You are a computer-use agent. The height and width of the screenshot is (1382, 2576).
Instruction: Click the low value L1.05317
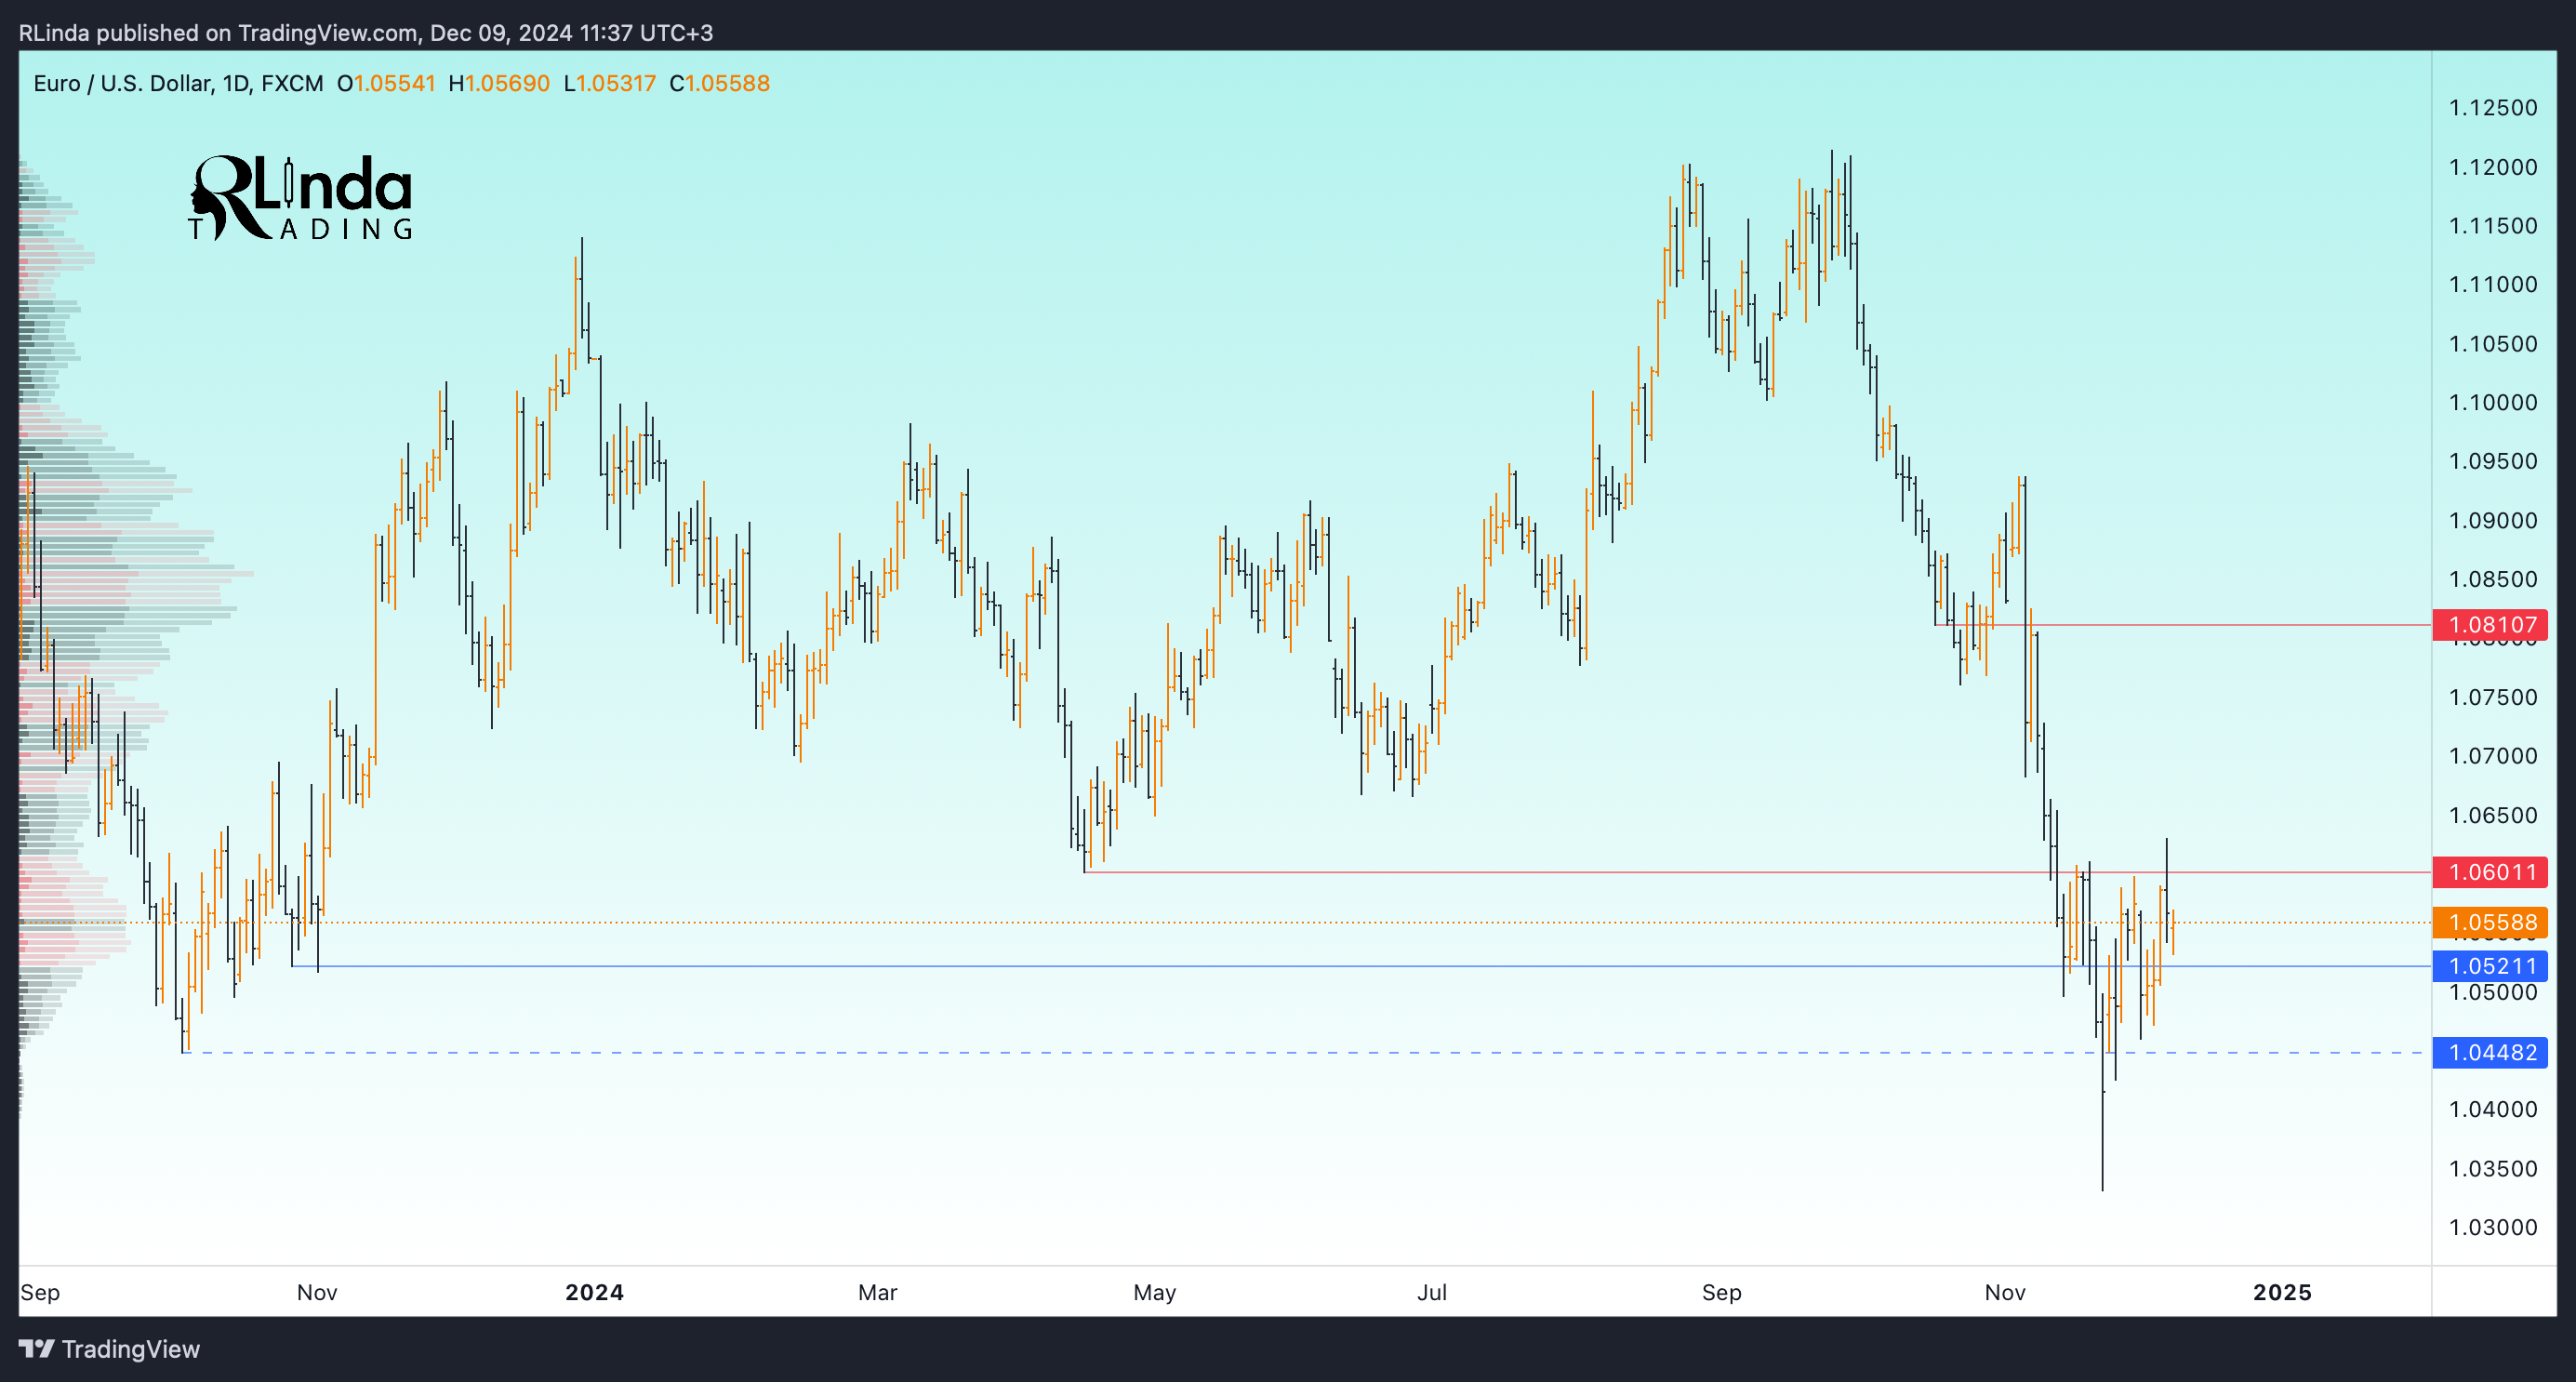[x=609, y=83]
